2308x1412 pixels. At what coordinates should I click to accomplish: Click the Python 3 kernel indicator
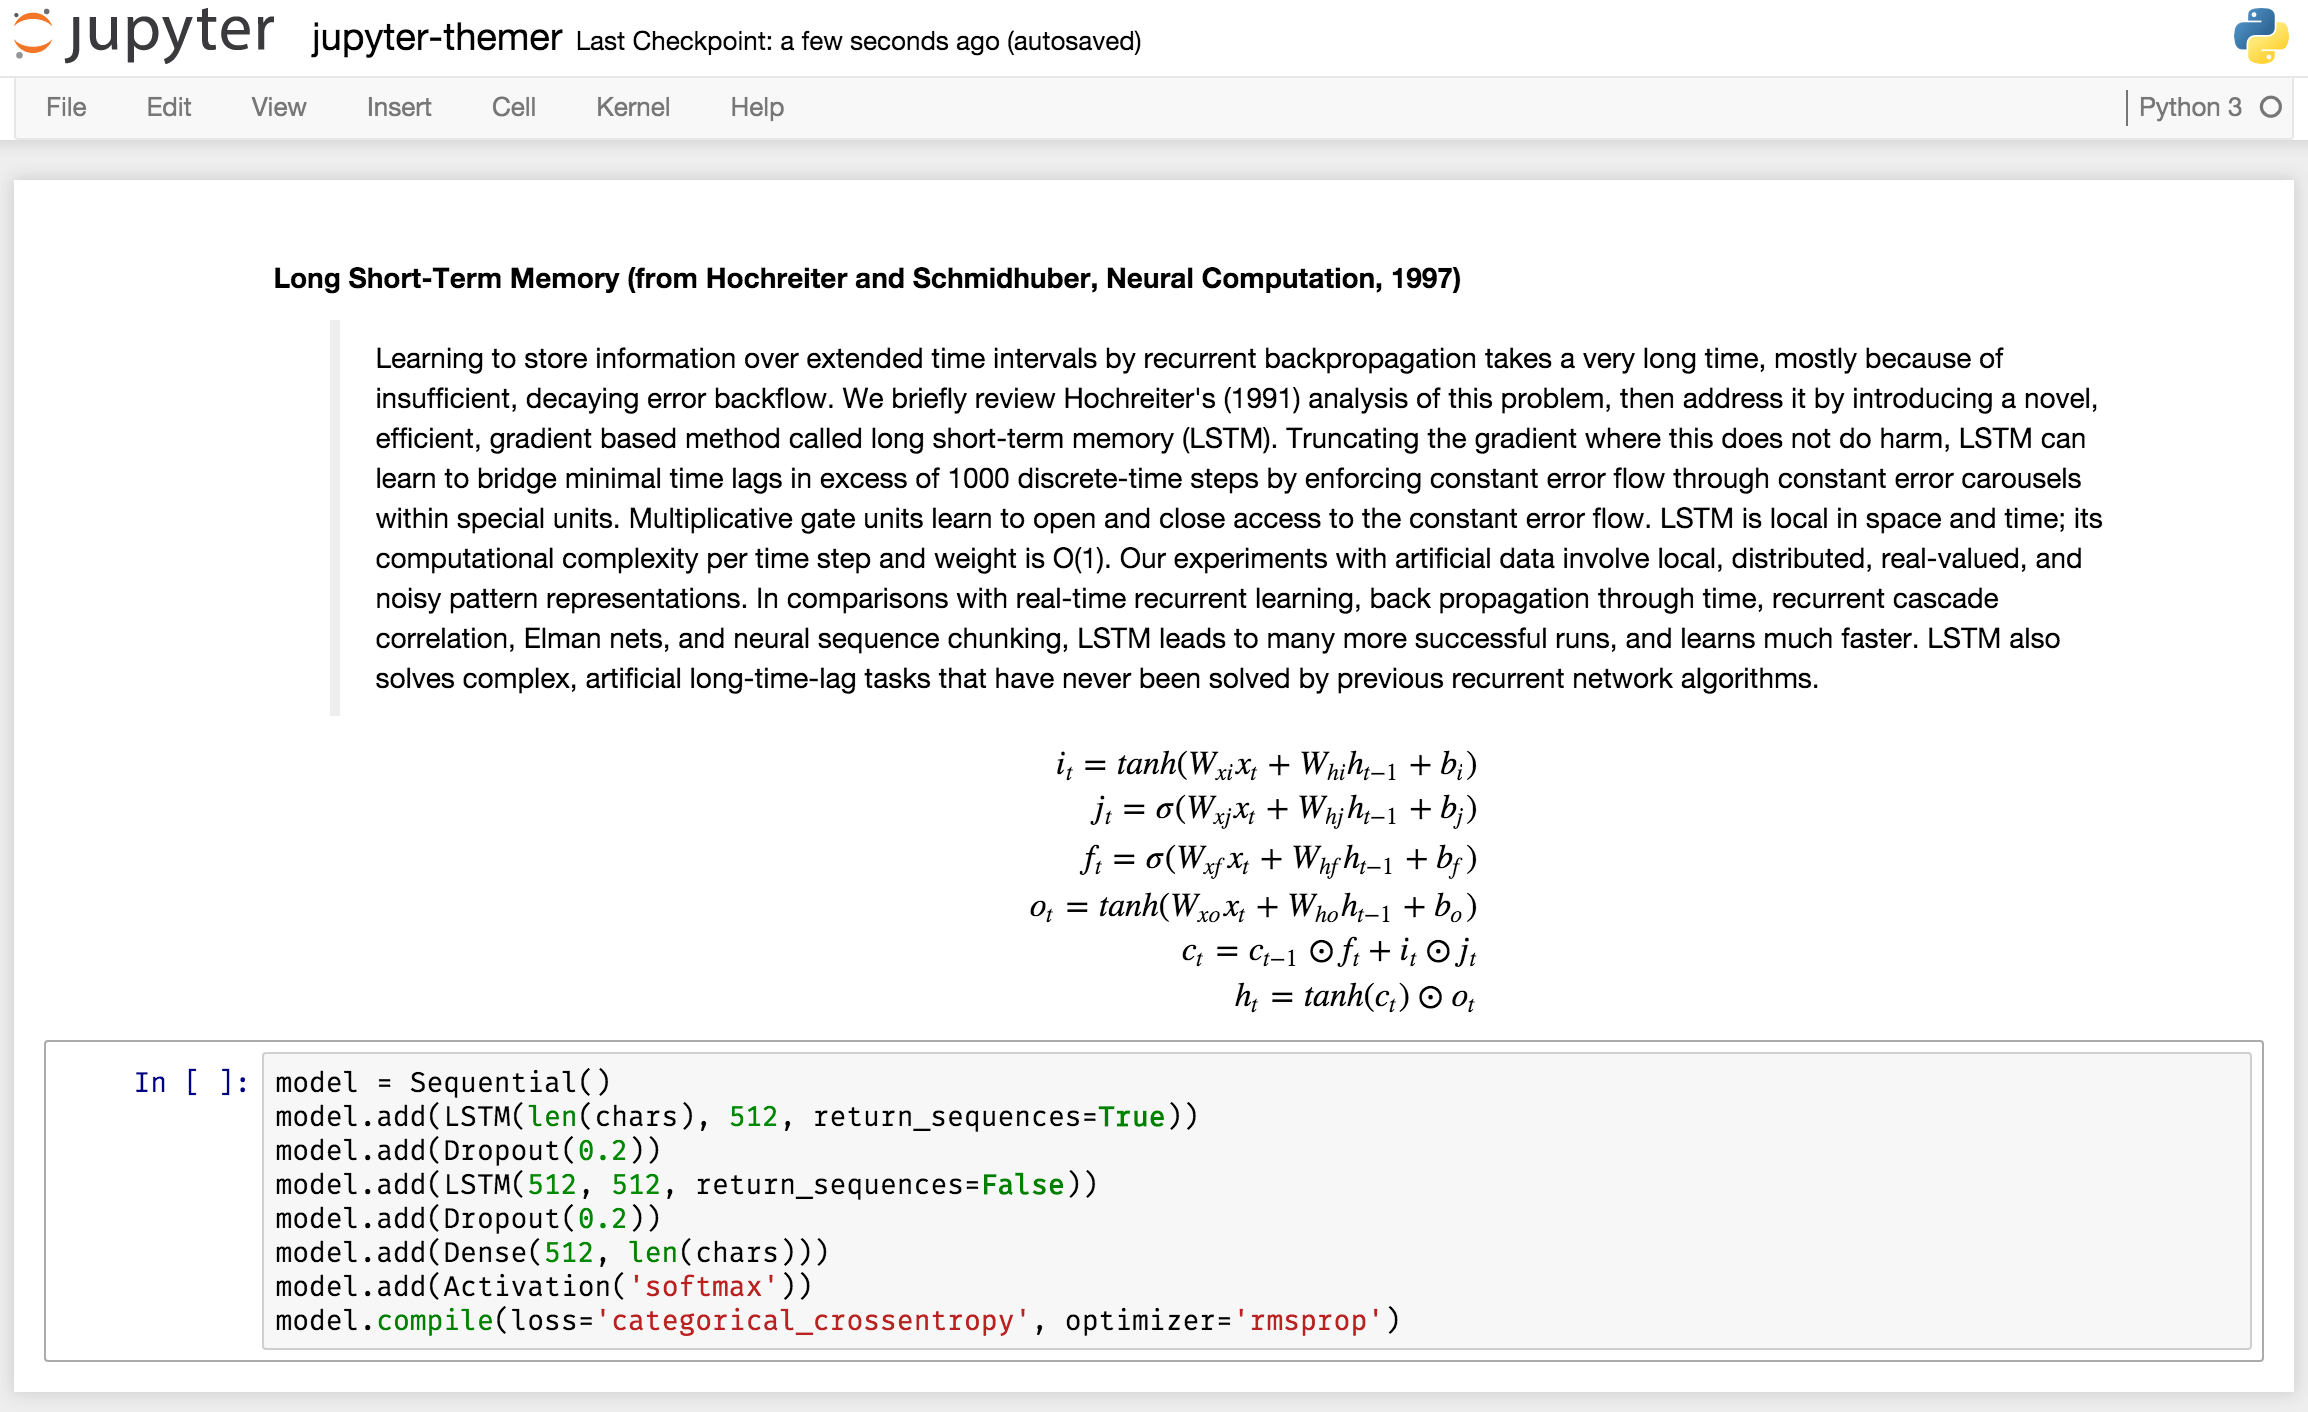[2189, 107]
